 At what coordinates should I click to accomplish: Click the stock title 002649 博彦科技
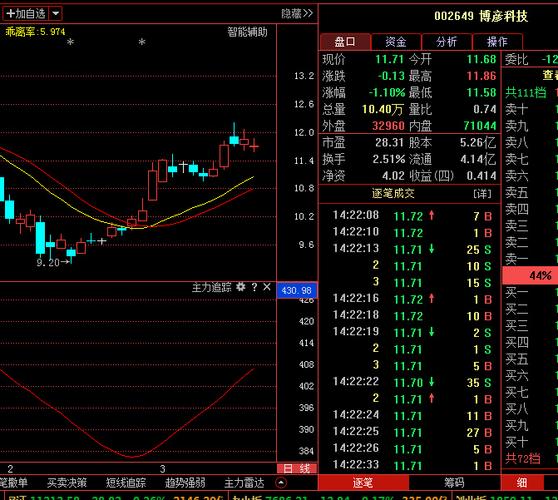point(481,16)
